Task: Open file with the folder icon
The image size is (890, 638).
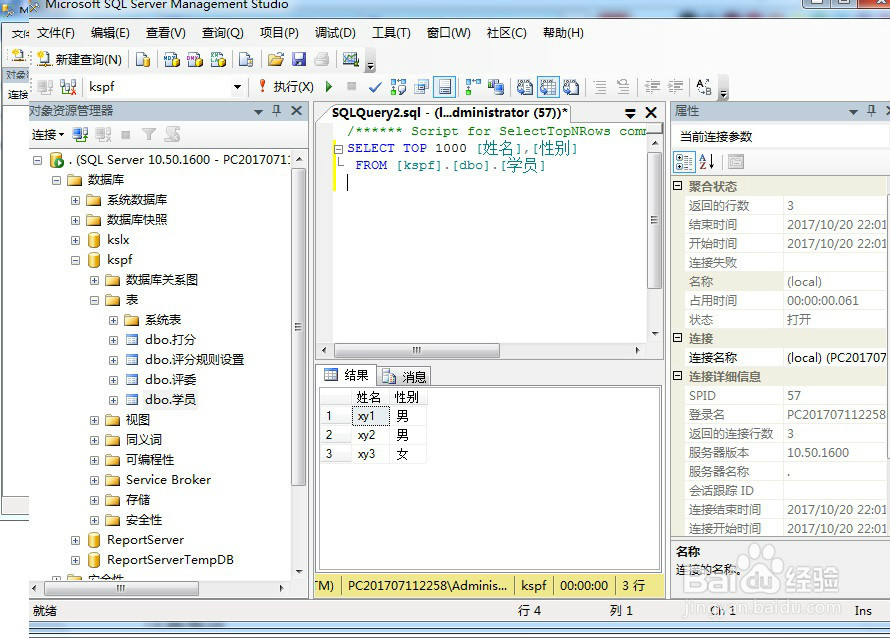Action: click(x=276, y=59)
